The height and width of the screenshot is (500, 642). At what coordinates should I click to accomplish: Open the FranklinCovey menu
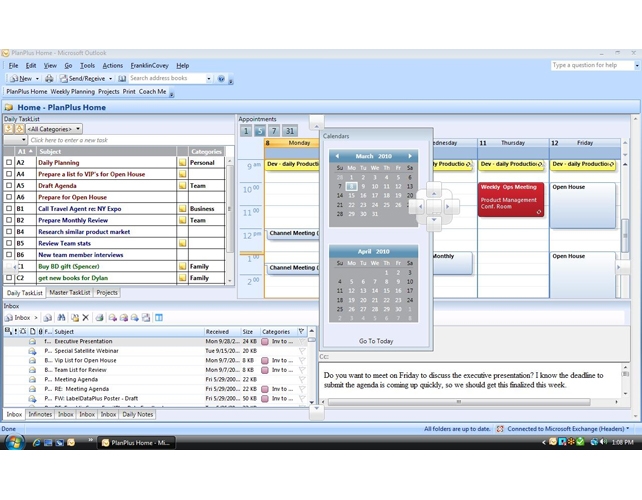(149, 66)
